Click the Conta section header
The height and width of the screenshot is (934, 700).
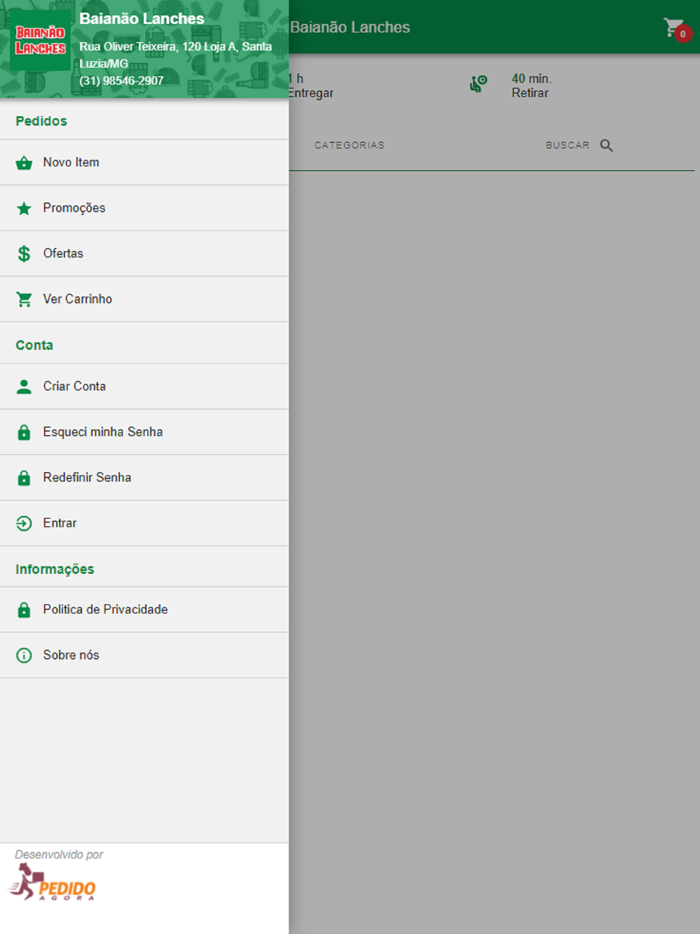(x=34, y=345)
